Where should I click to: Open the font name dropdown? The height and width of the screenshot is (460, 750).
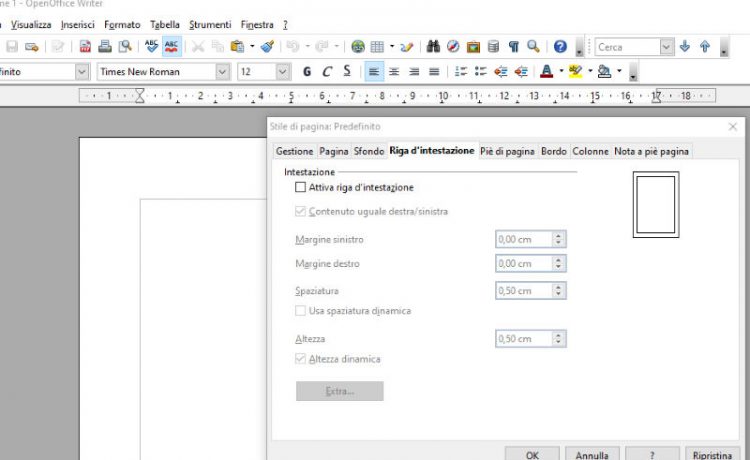(x=222, y=72)
